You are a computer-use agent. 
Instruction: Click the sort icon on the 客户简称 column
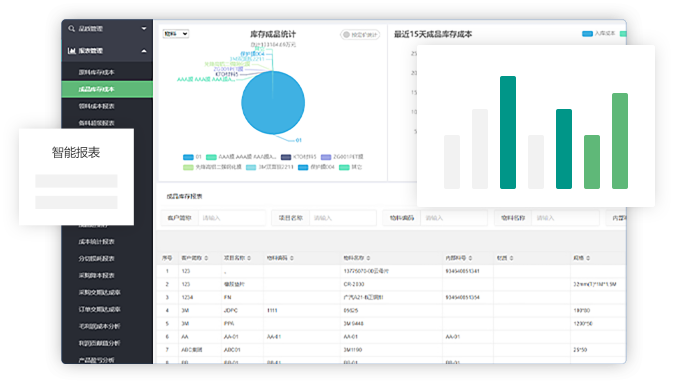click(206, 258)
